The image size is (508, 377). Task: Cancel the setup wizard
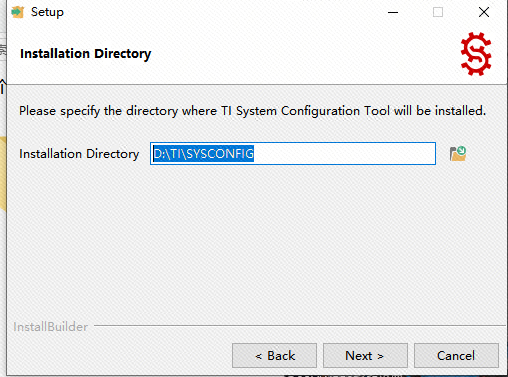[x=456, y=356]
